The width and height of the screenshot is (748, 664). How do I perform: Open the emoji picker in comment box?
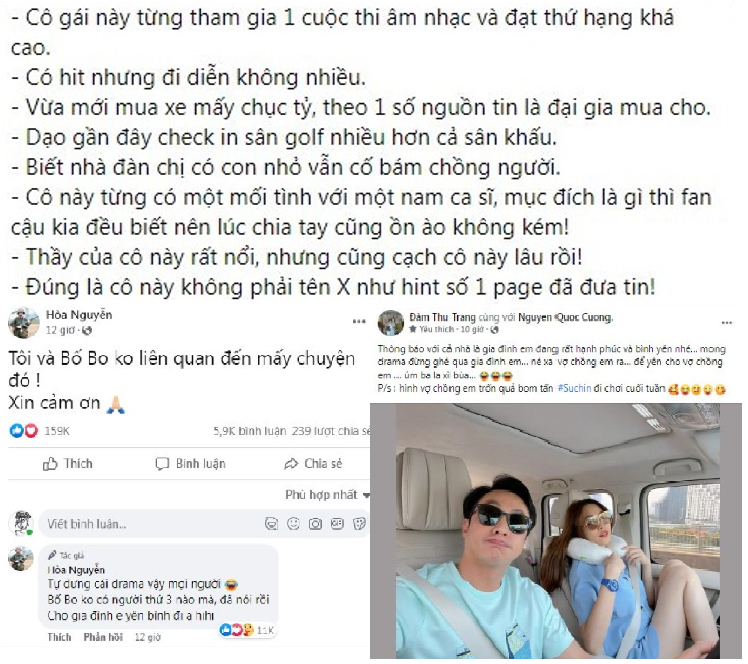point(293,524)
